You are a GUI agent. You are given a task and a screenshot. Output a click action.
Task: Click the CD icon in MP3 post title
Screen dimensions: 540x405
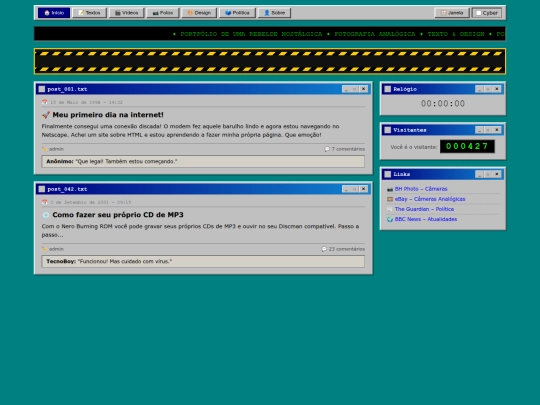46,215
